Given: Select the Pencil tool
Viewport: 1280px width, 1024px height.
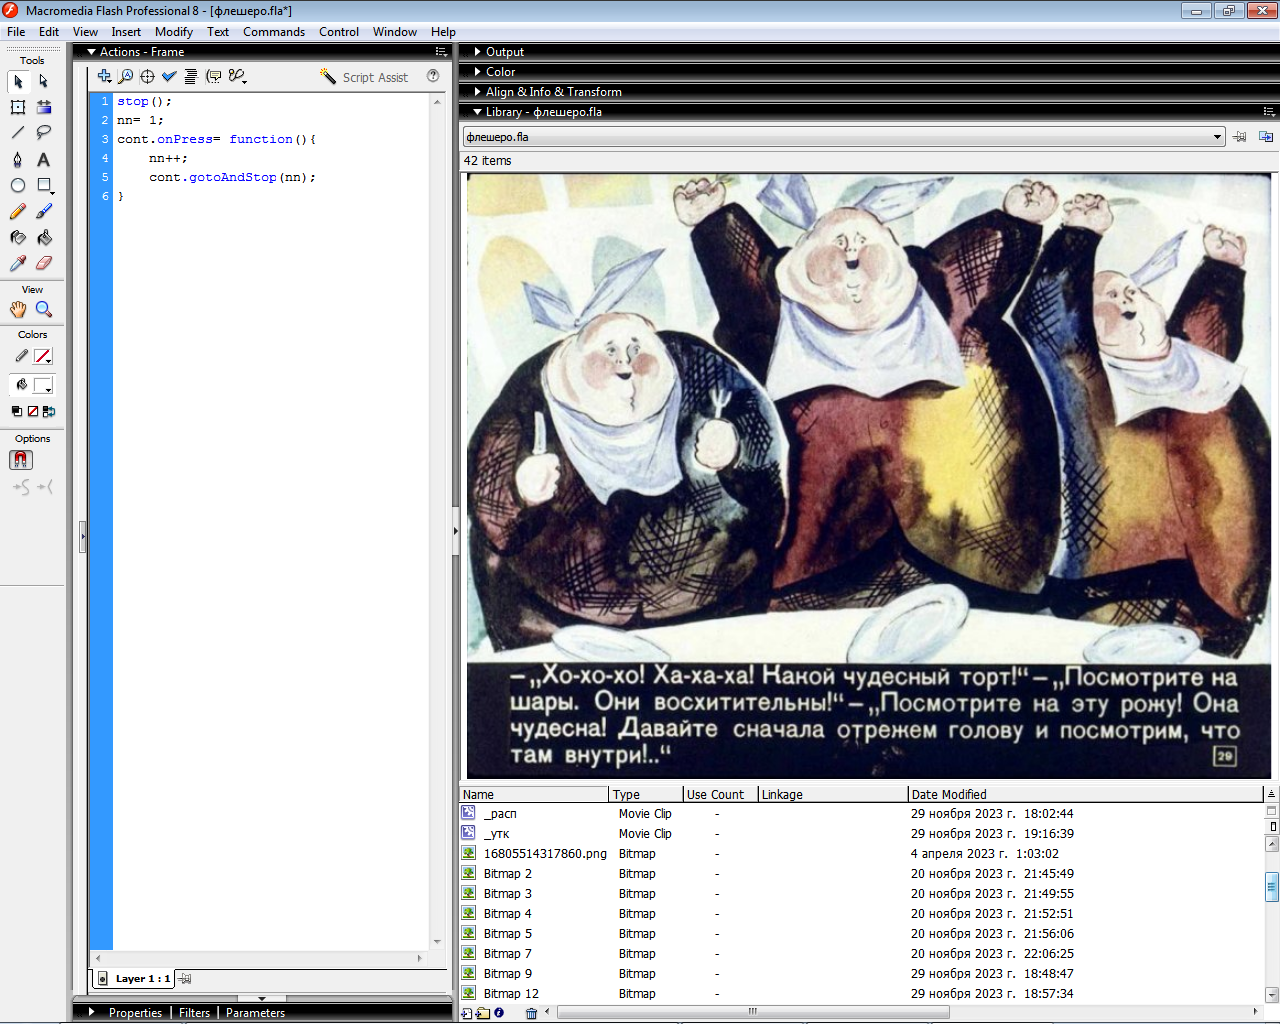Looking at the screenshot, I should (18, 211).
